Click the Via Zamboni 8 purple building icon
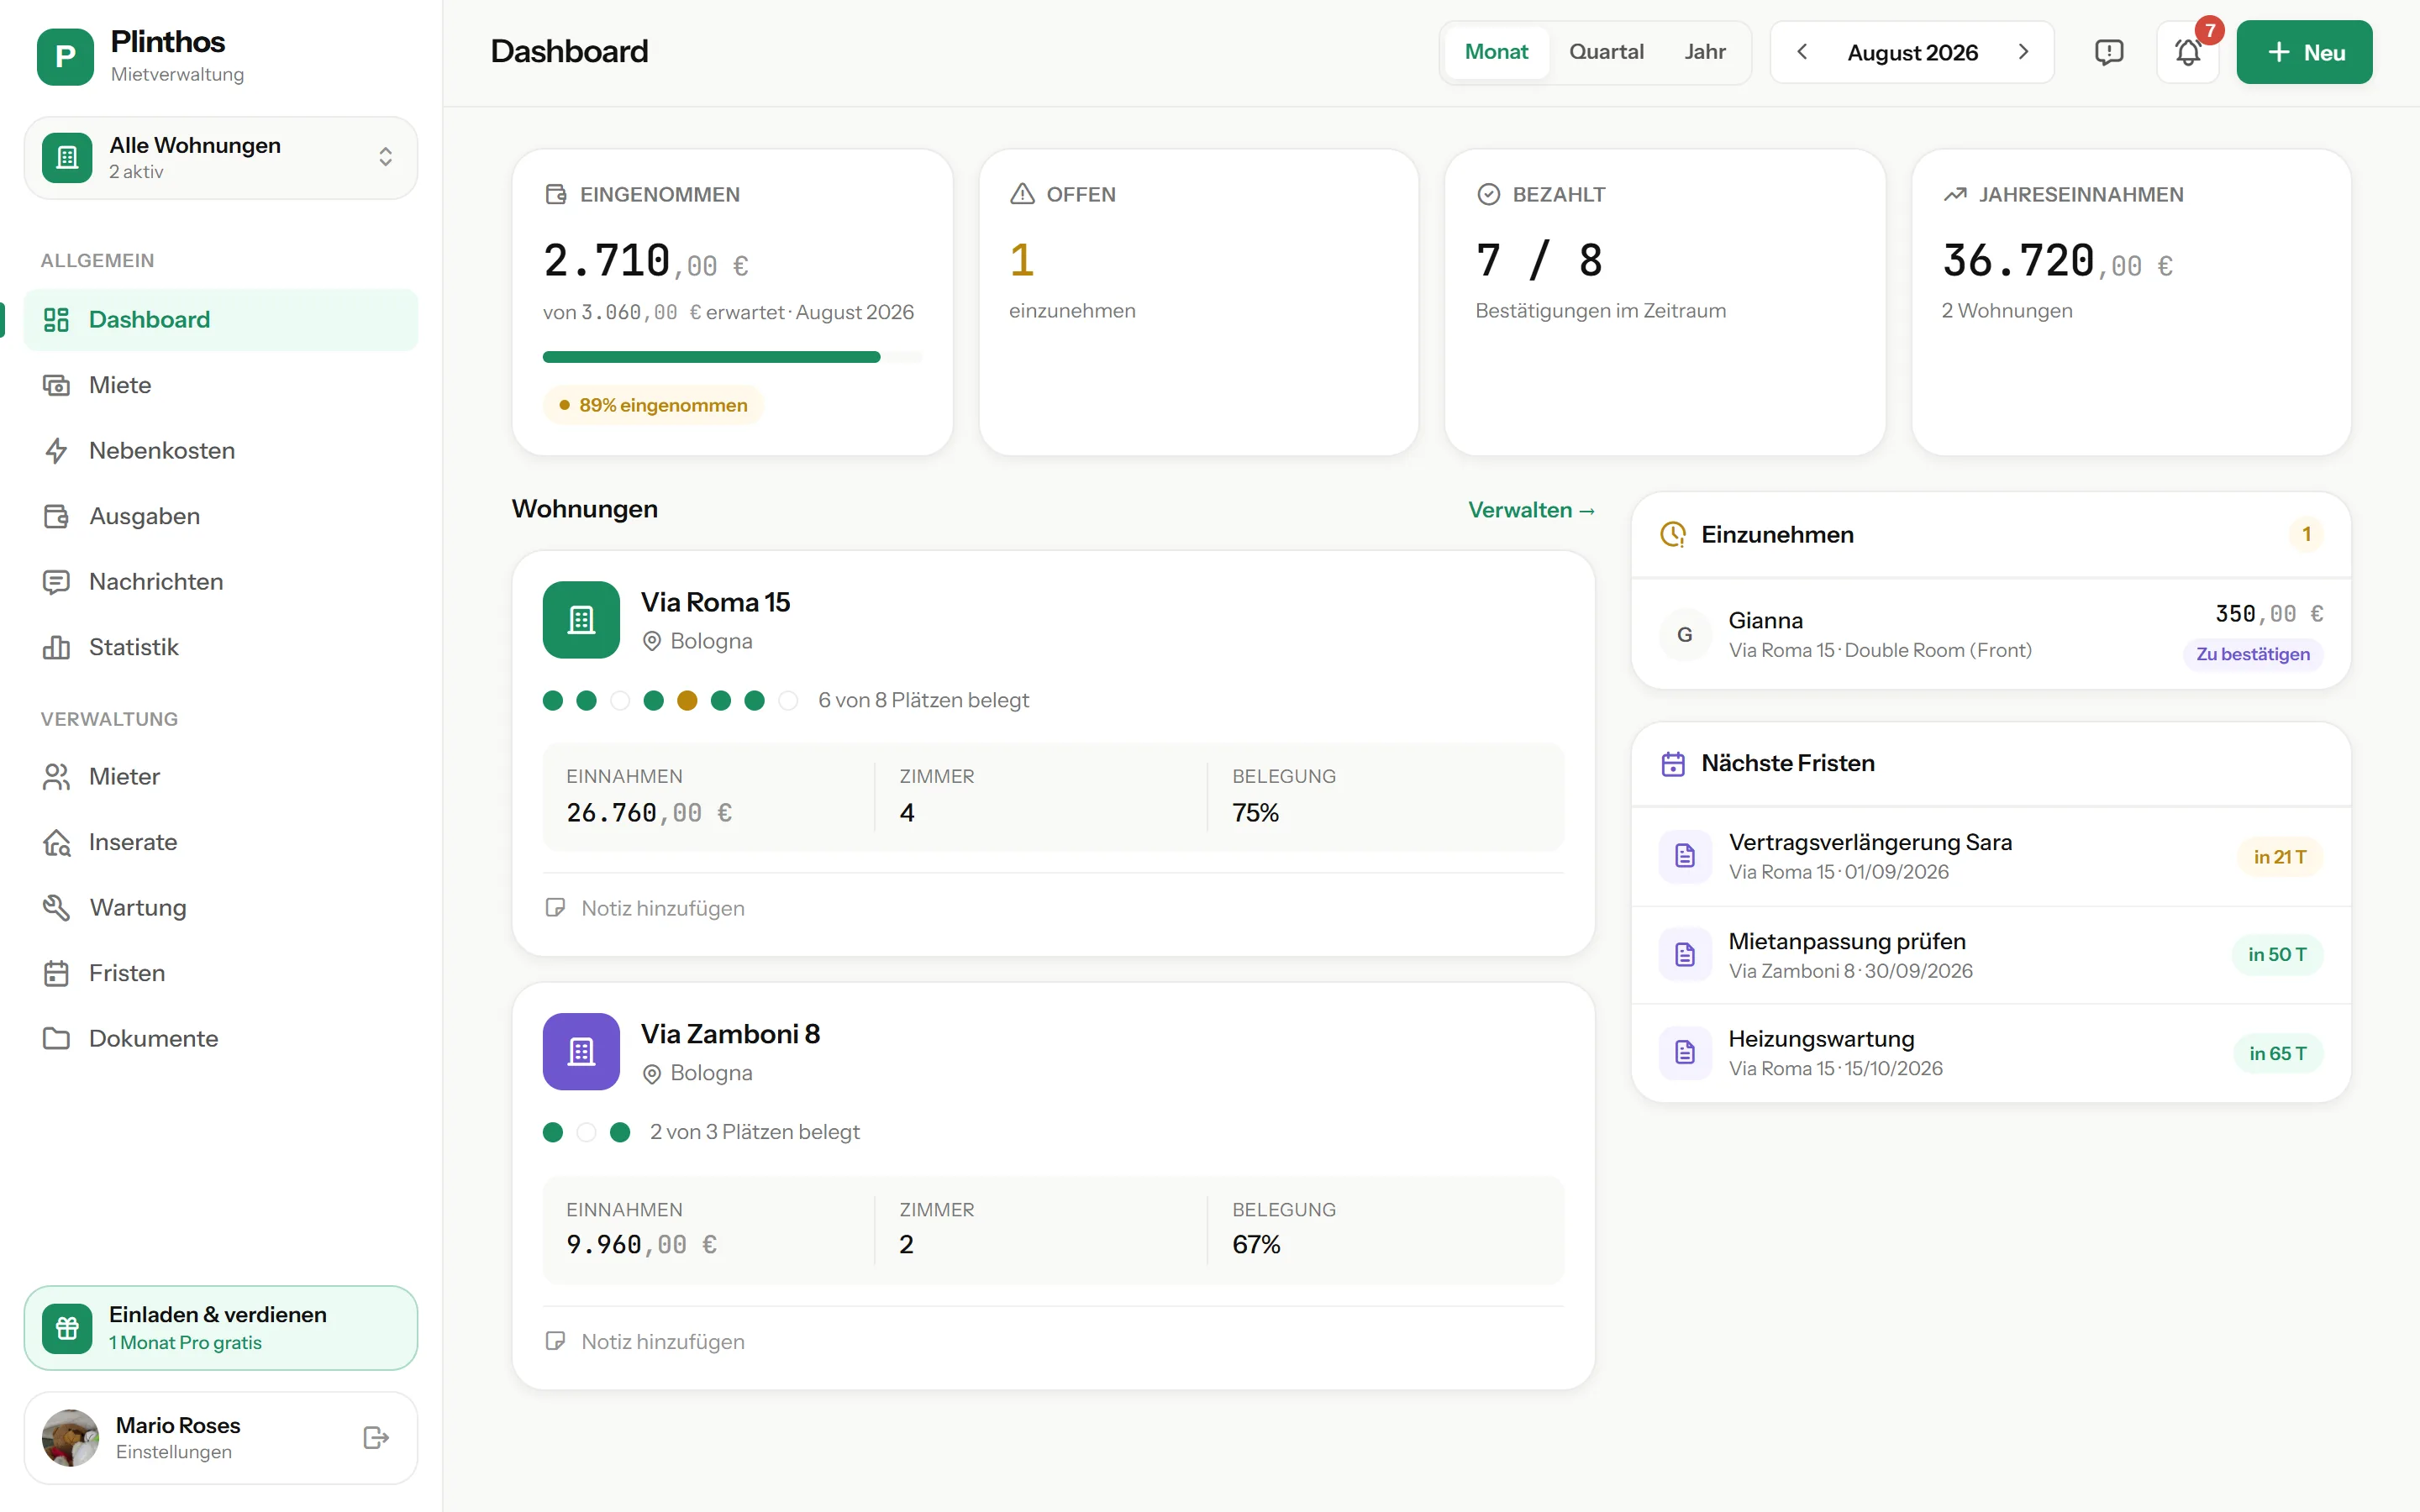This screenshot has height=1512, width=2420. click(581, 1051)
